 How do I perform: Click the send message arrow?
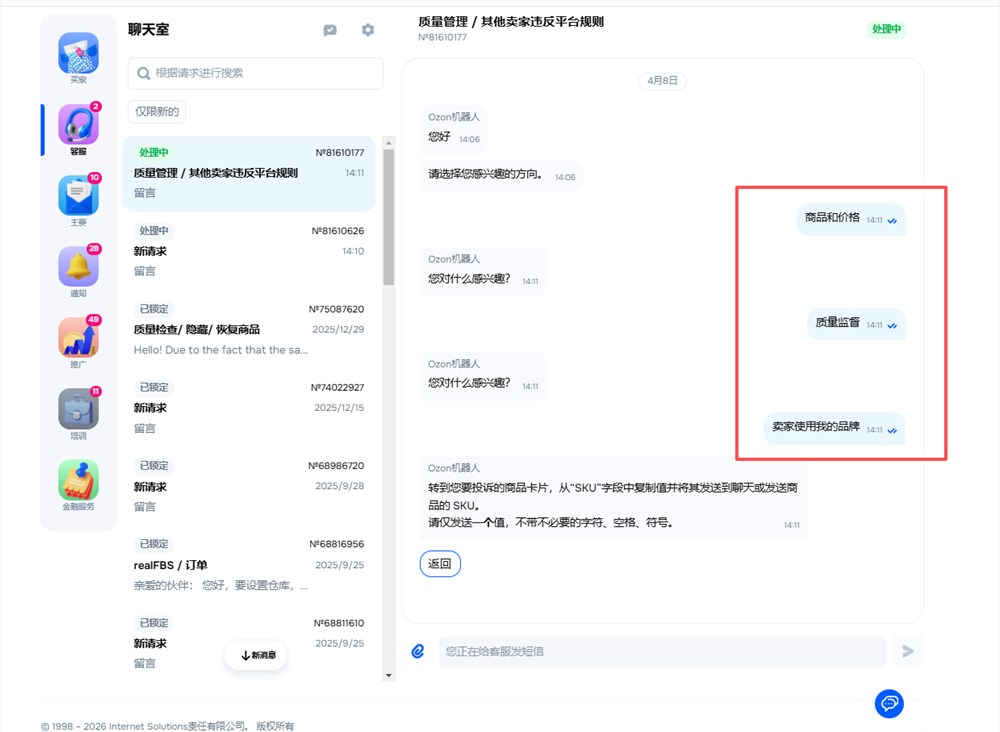click(x=908, y=651)
